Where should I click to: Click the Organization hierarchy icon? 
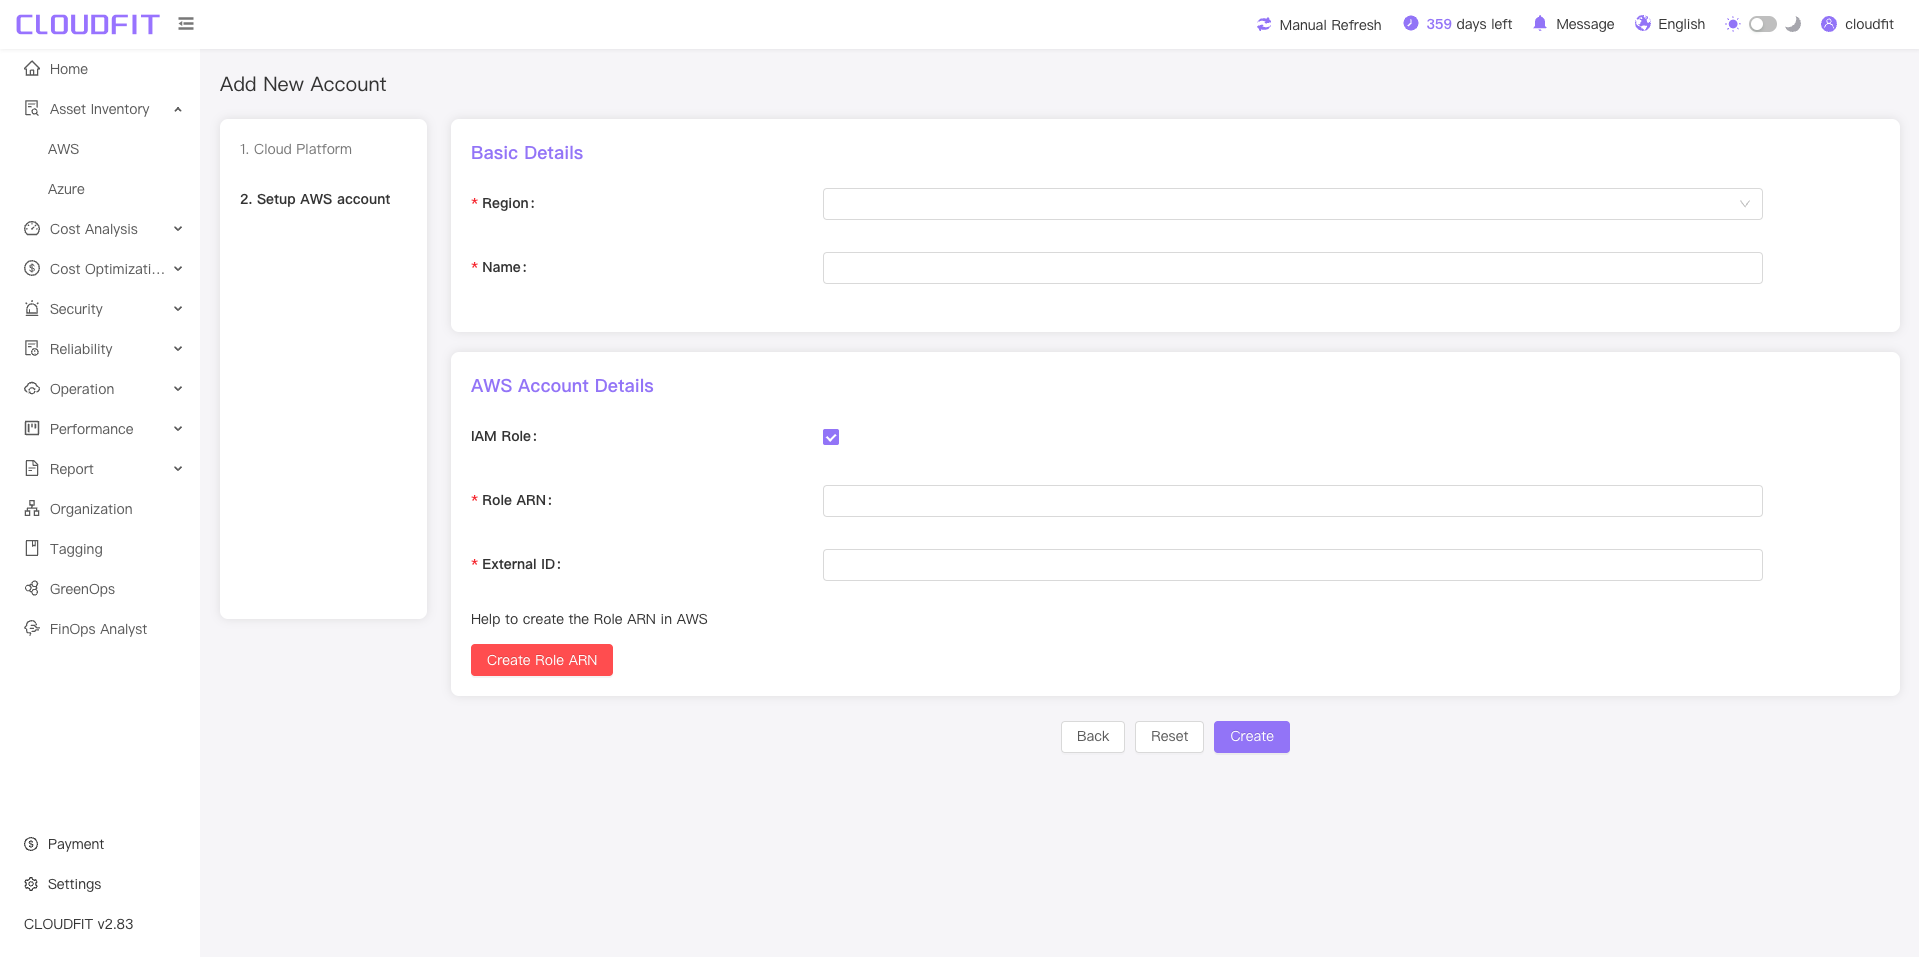tap(32, 509)
